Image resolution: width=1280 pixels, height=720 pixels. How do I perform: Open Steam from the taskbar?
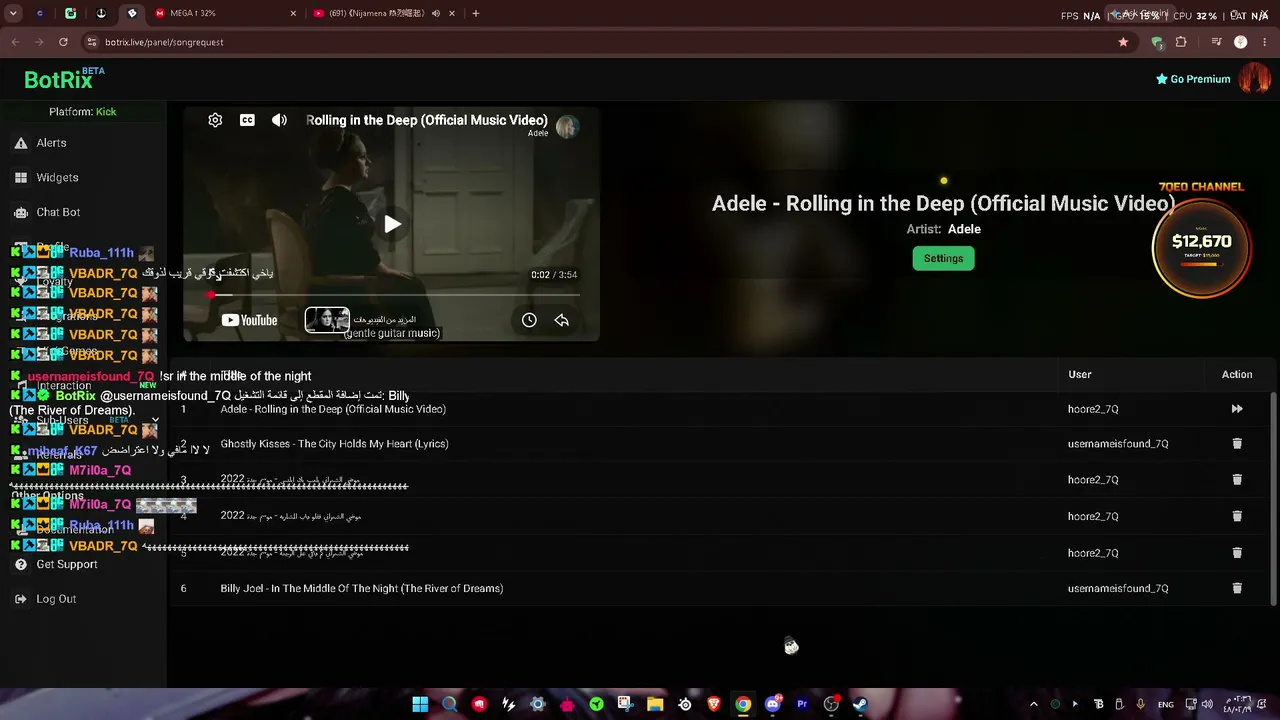pyautogui.click(x=860, y=704)
